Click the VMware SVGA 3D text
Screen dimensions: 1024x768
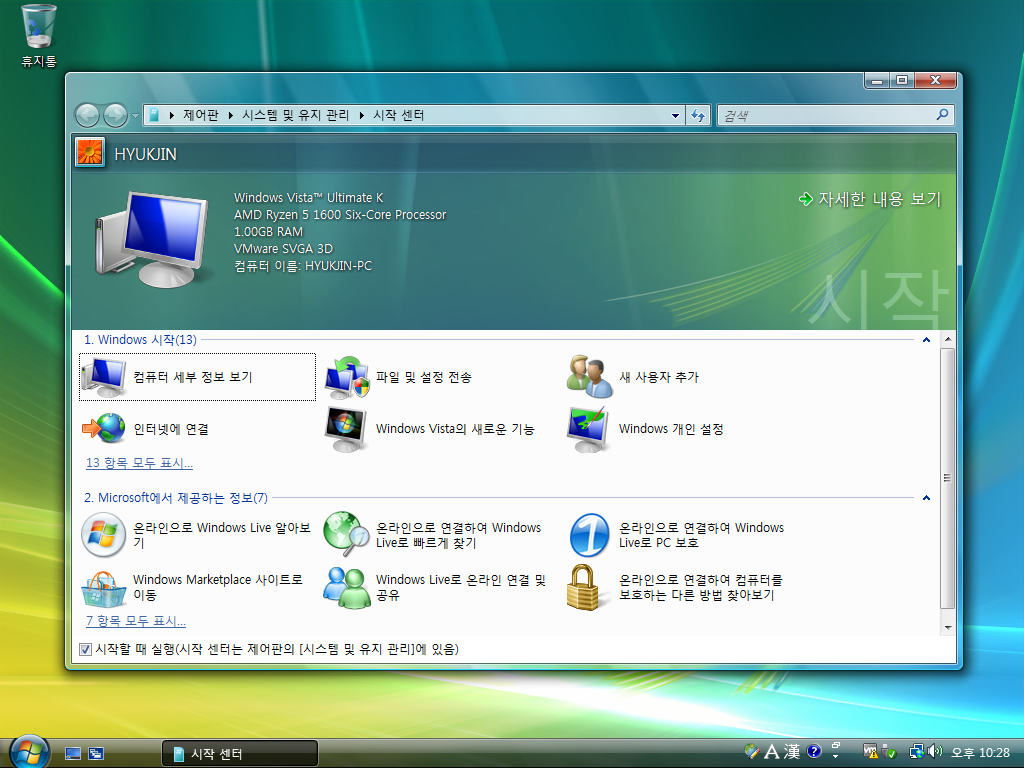click(x=283, y=249)
